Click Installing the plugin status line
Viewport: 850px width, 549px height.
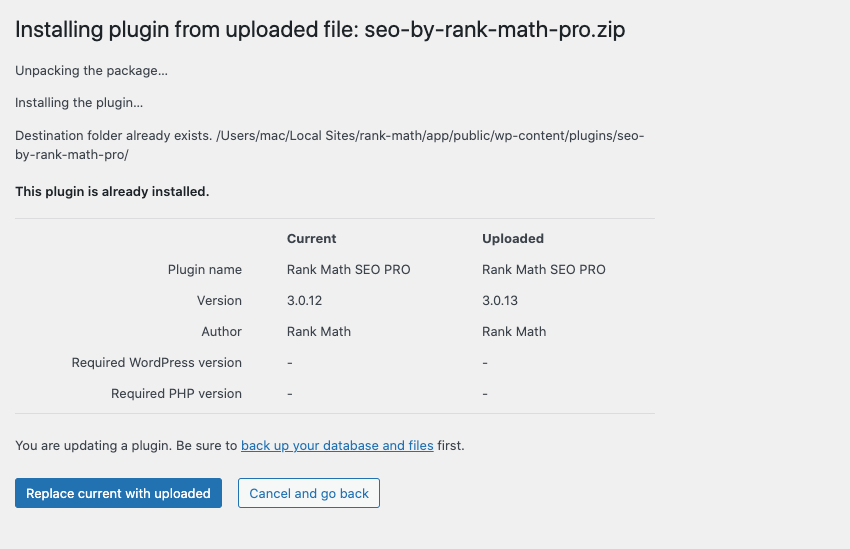(x=79, y=103)
